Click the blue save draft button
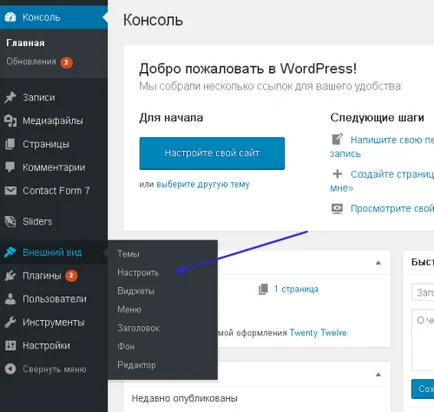Viewport: 434px width, 412px height. point(423,389)
